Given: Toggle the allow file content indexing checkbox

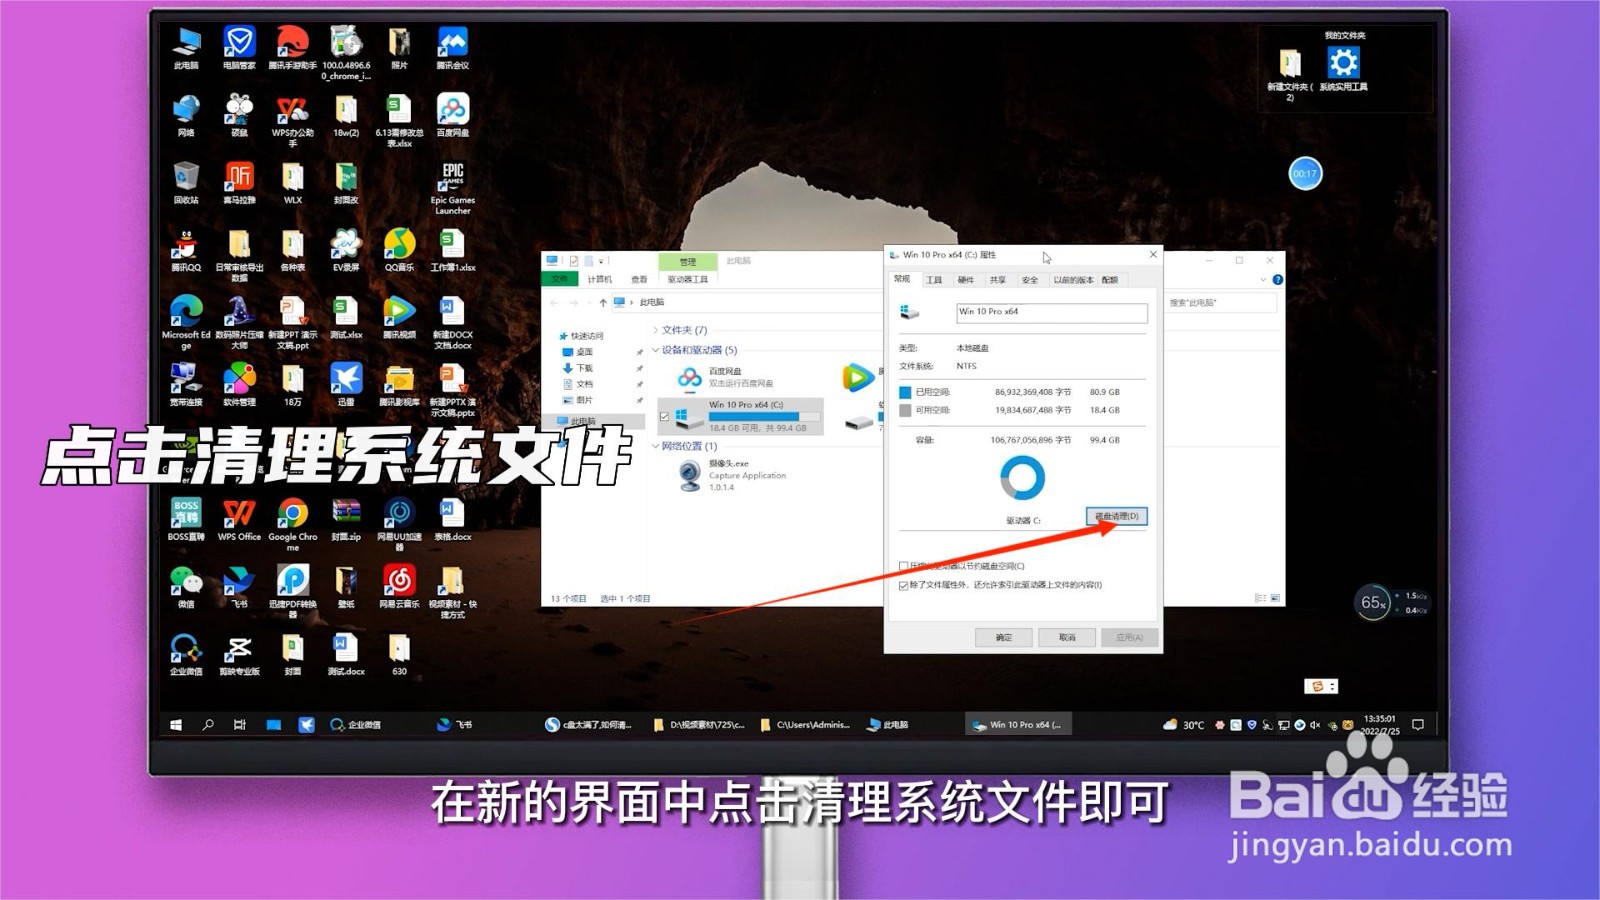Looking at the screenshot, I should 904,585.
